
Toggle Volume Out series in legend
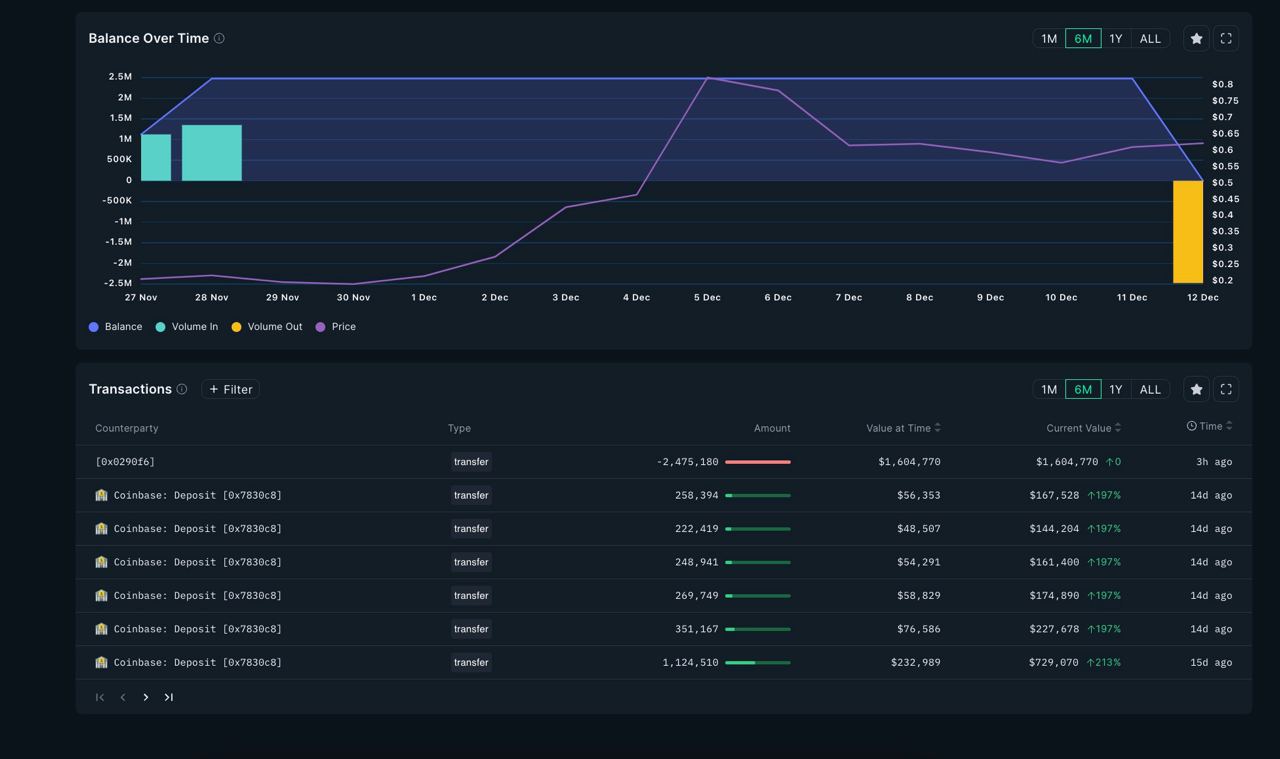(267, 327)
